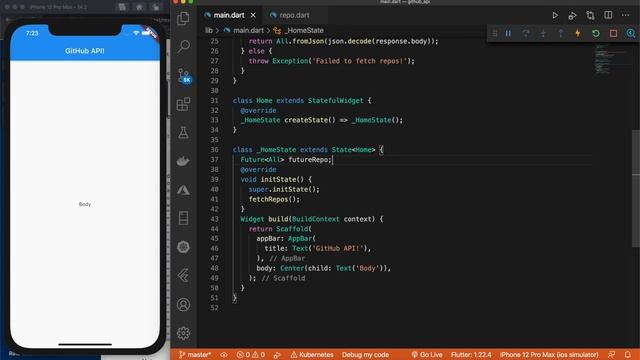Click 'GitHub API!' string on line 46
Viewport: 640px width, 360px height.
pyautogui.click(x=338, y=248)
